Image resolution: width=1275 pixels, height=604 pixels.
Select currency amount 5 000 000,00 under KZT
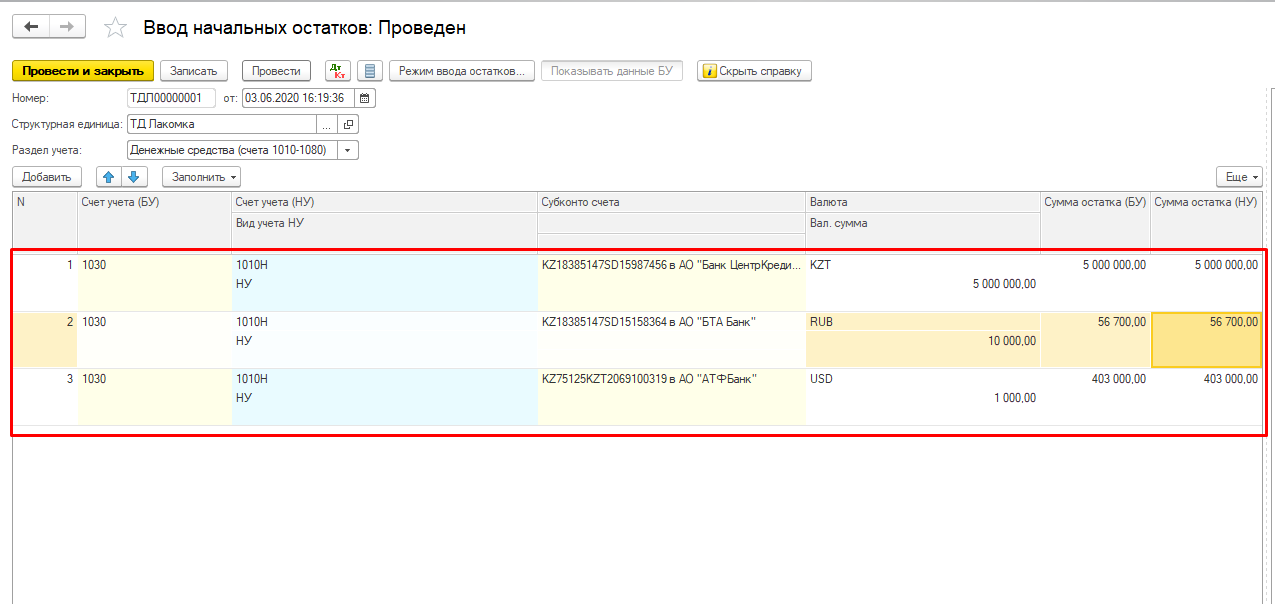pyautogui.click(x=922, y=284)
